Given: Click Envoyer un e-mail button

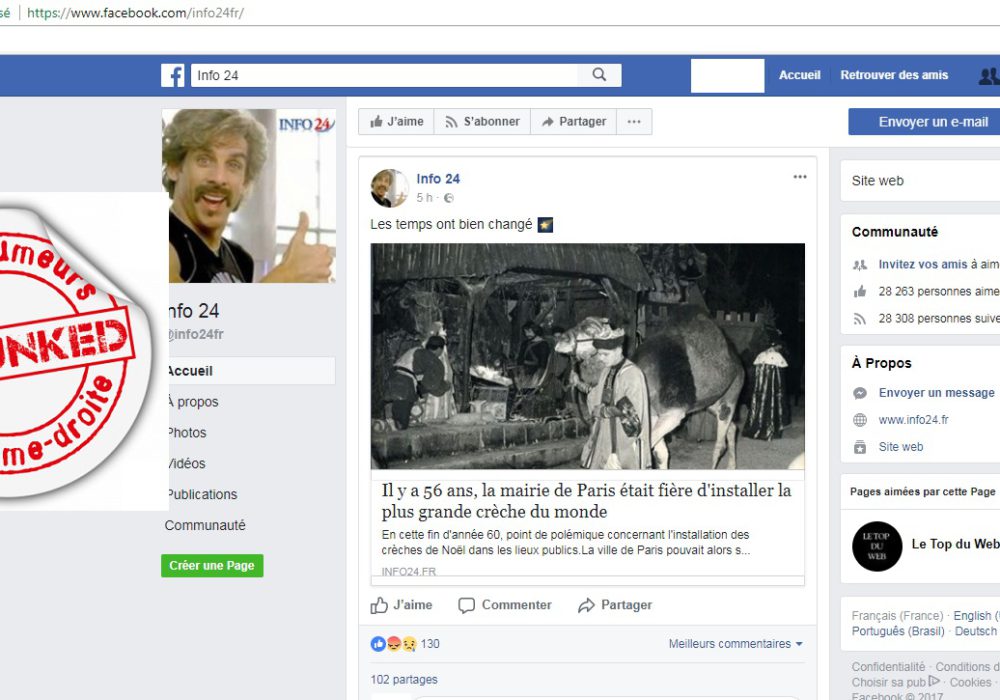Looking at the screenshot, I should (924, 122).
